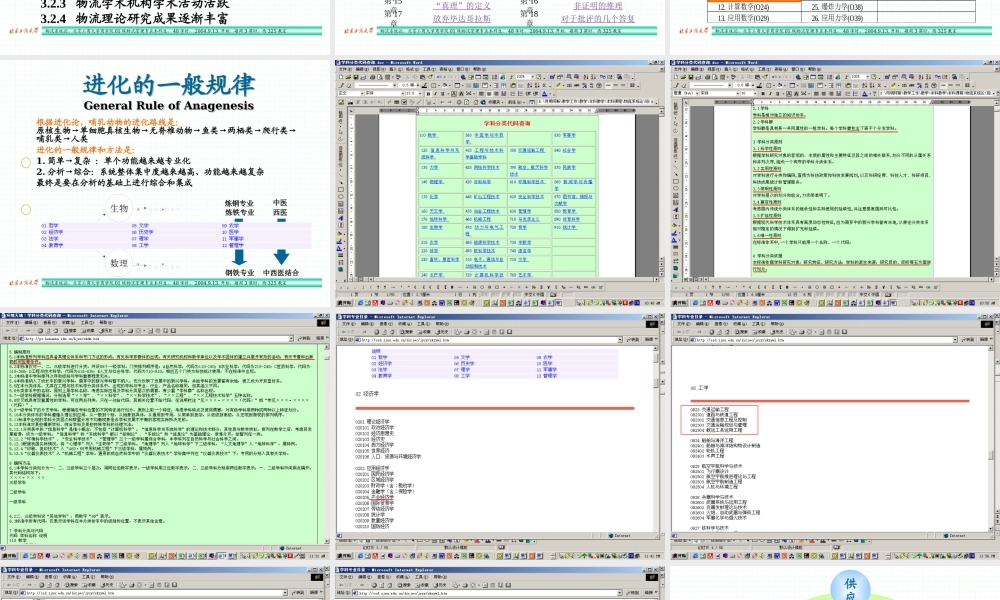Image resolution: width=1000 pixels, height=600 pixels.
Task: Select the Word screenshot slide with green text paragraphs
Action: pos(834,184)
